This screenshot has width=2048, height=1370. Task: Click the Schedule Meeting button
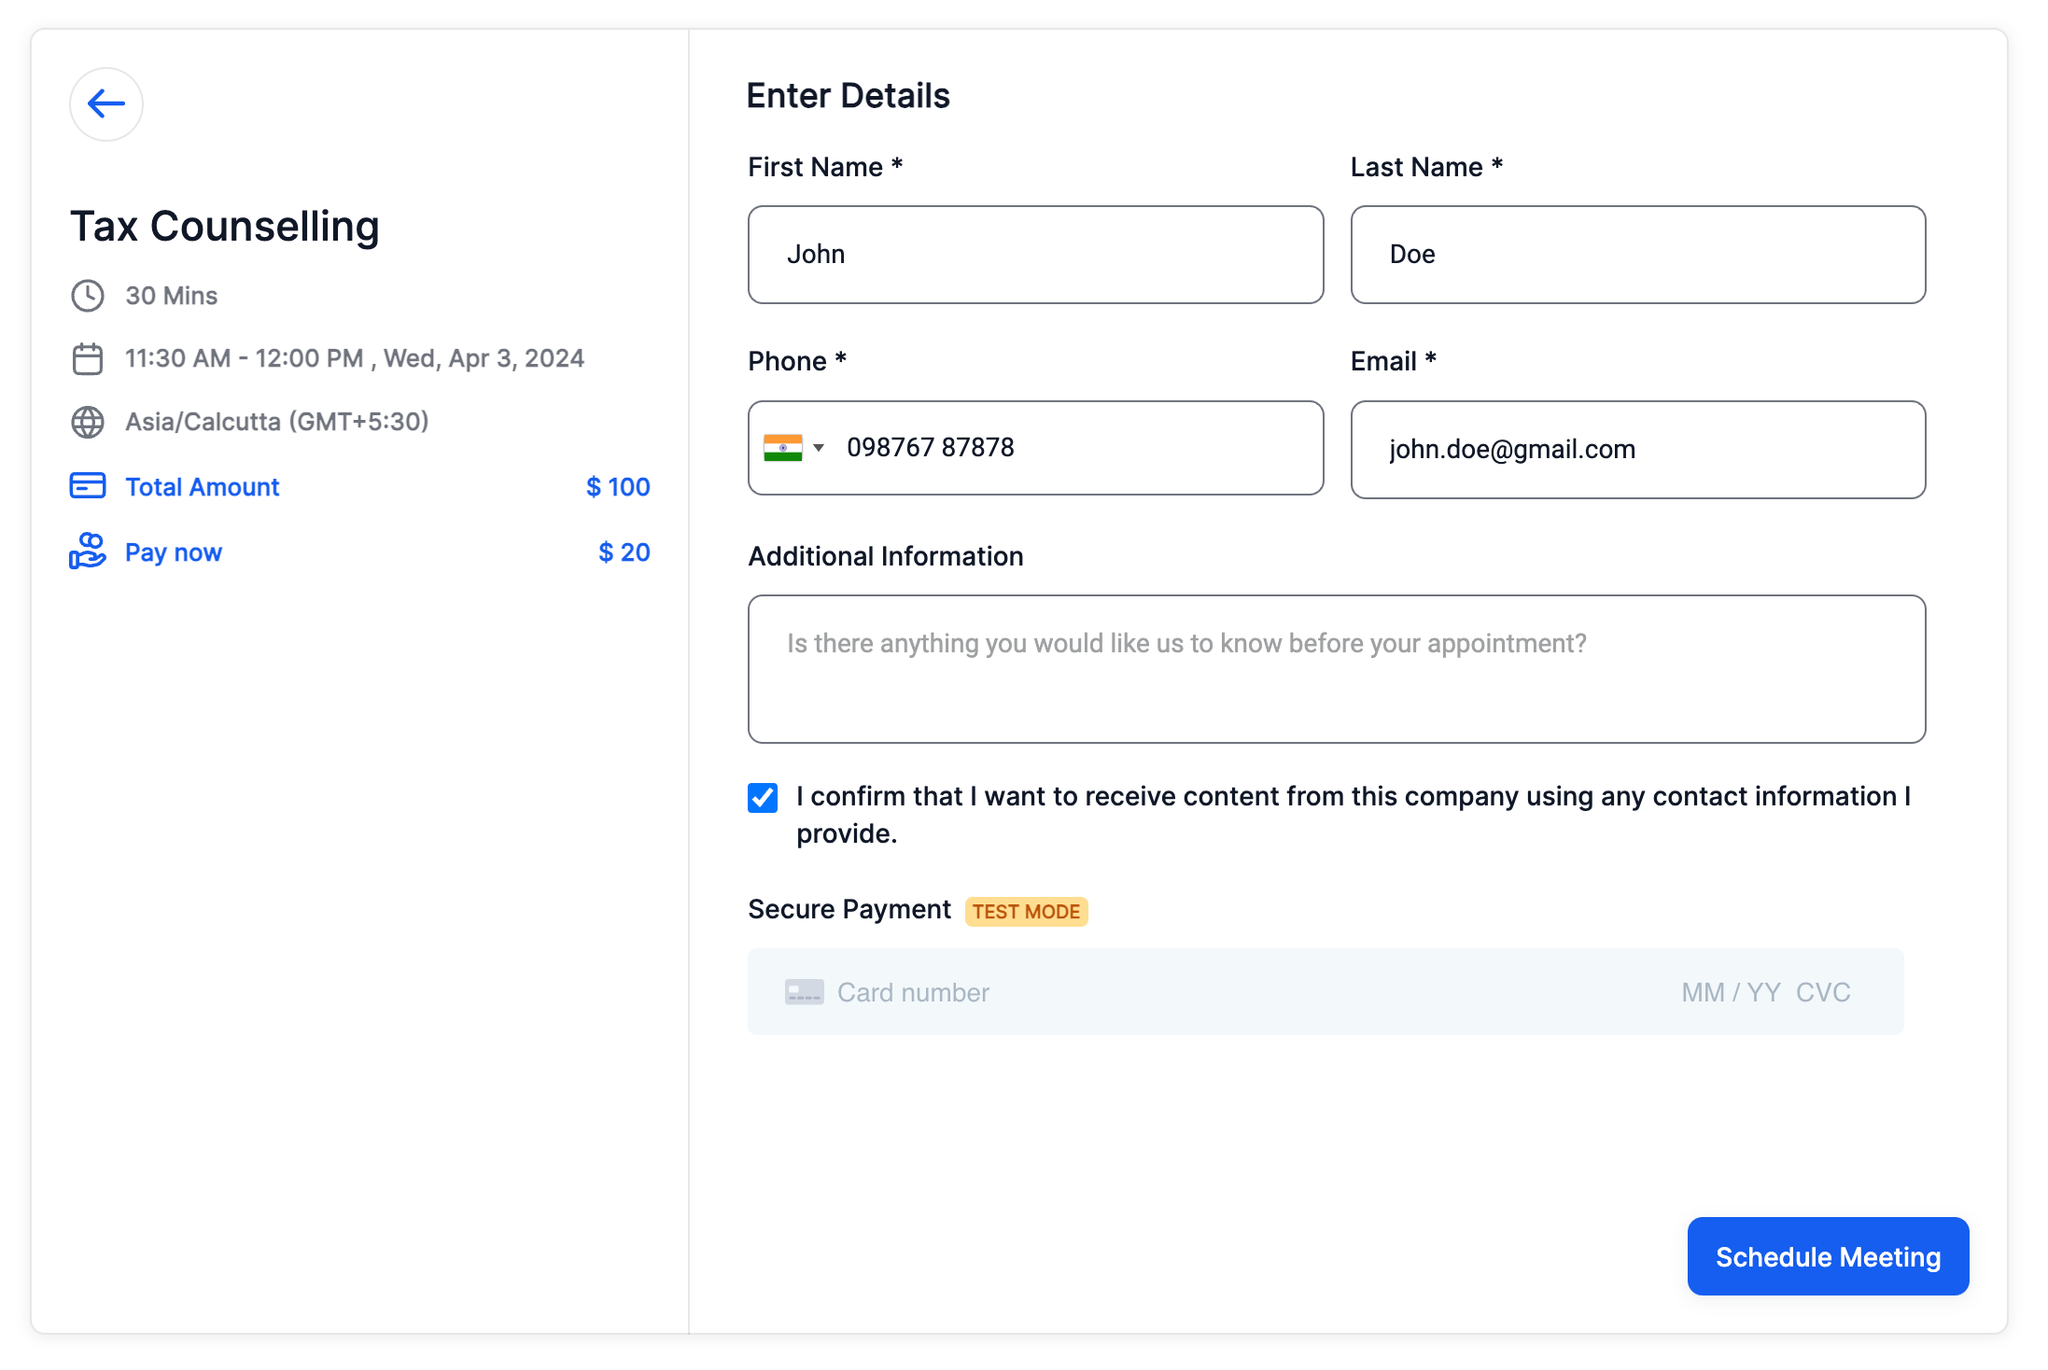click(1828, 1257)
